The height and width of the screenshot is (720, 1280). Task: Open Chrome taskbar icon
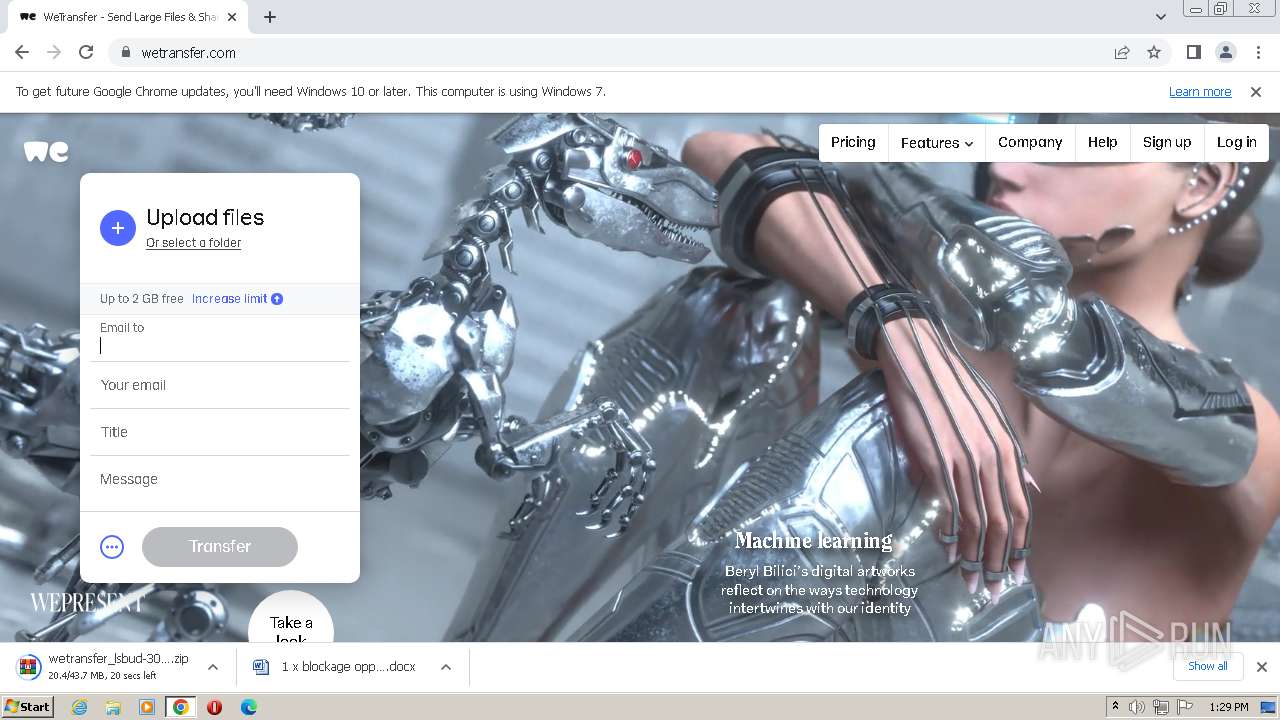pyautogui.click(x=180, y=707)
